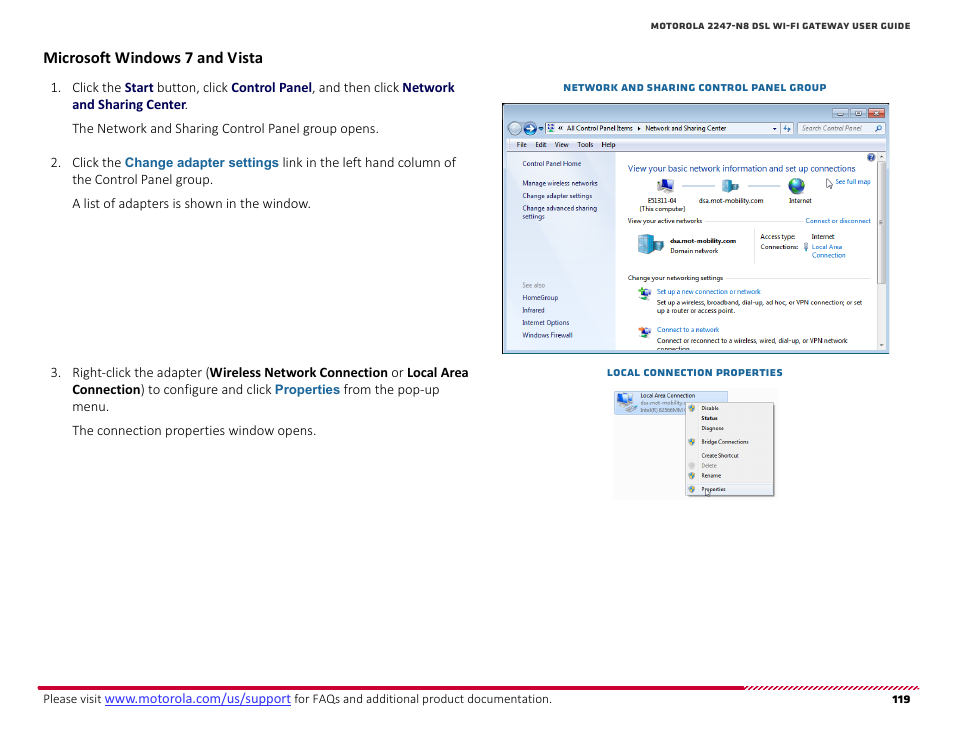Select the Local Area Connection adapter thumbnail

click(626, 403)
